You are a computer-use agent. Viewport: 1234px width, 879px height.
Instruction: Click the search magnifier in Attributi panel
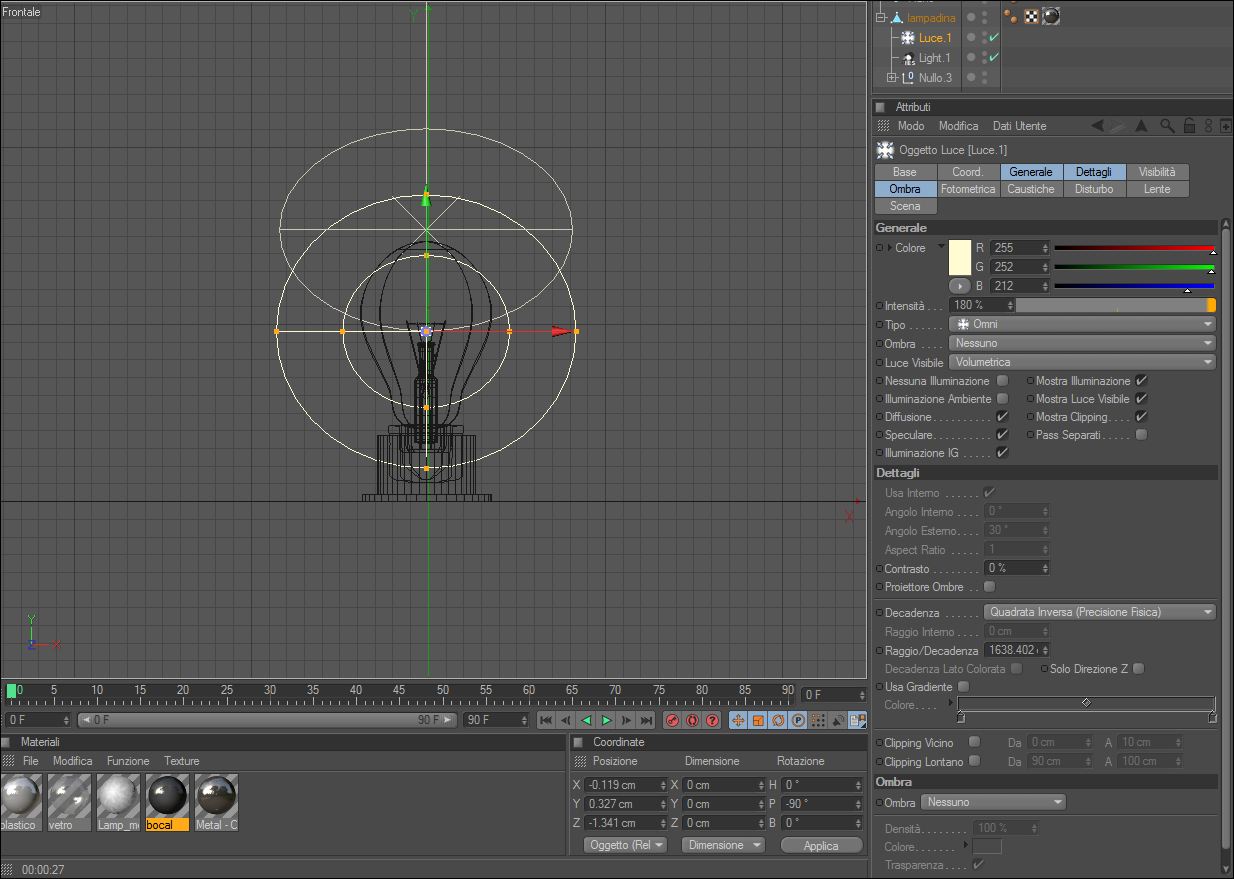(1167, 126)
